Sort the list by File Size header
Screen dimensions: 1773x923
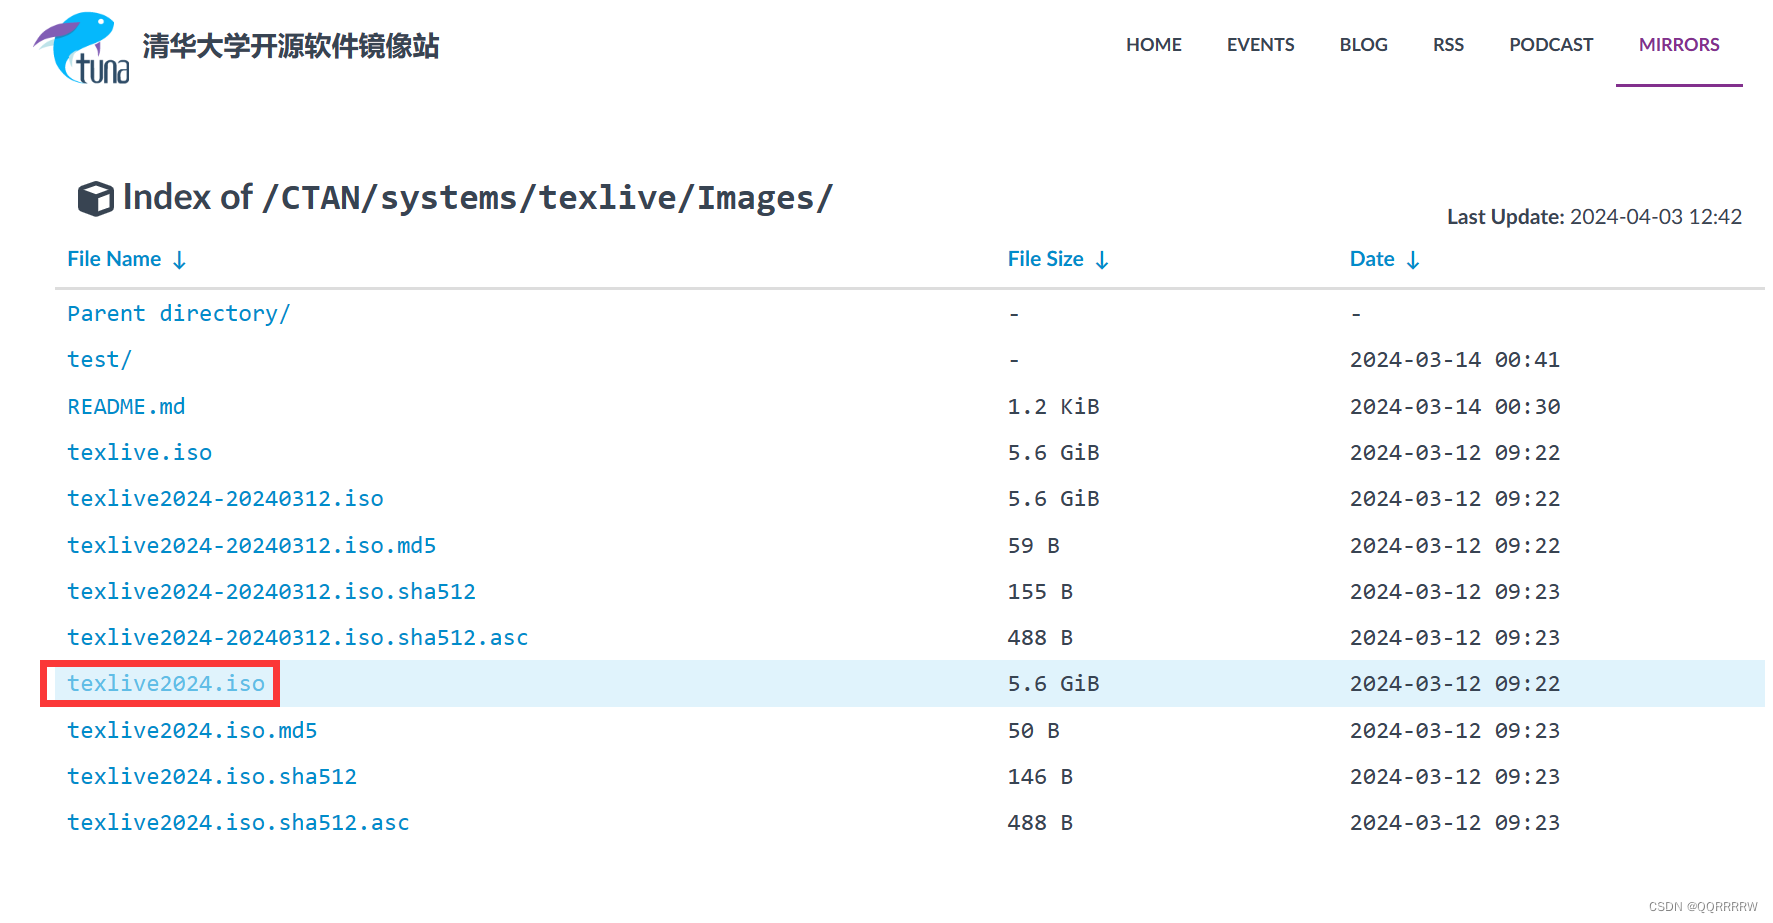tap(1045, 259)
